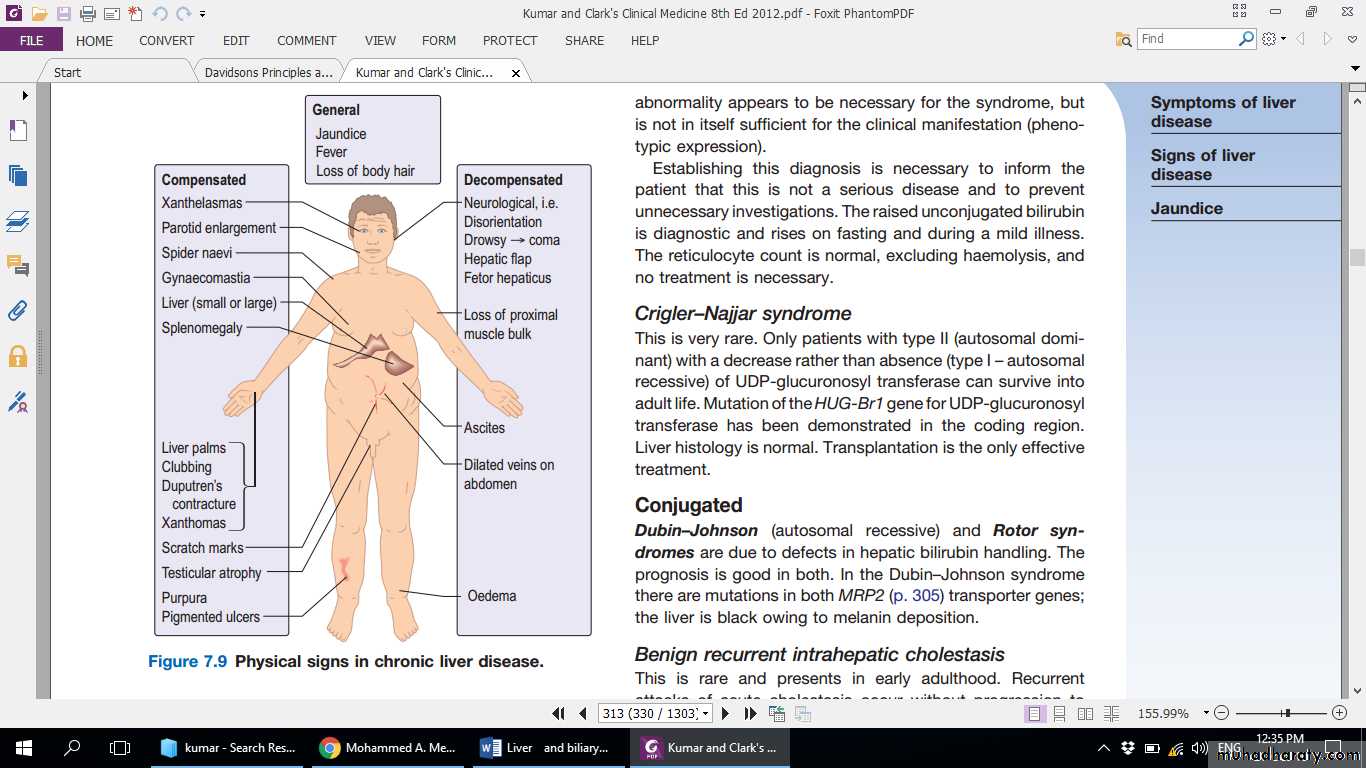
Task: Show the Attachments paperclip panel
Action: click(x=18, y=311)
